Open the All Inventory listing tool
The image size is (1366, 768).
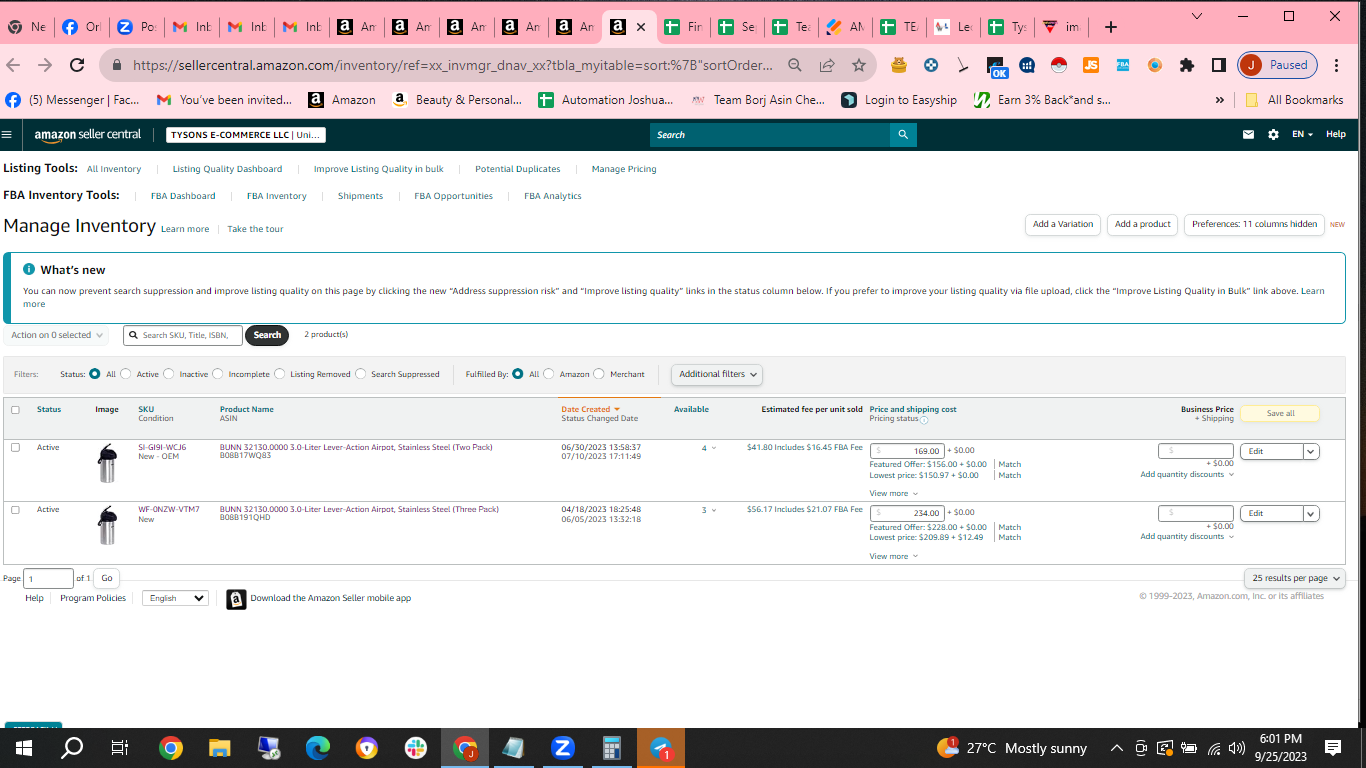(114, 169)
